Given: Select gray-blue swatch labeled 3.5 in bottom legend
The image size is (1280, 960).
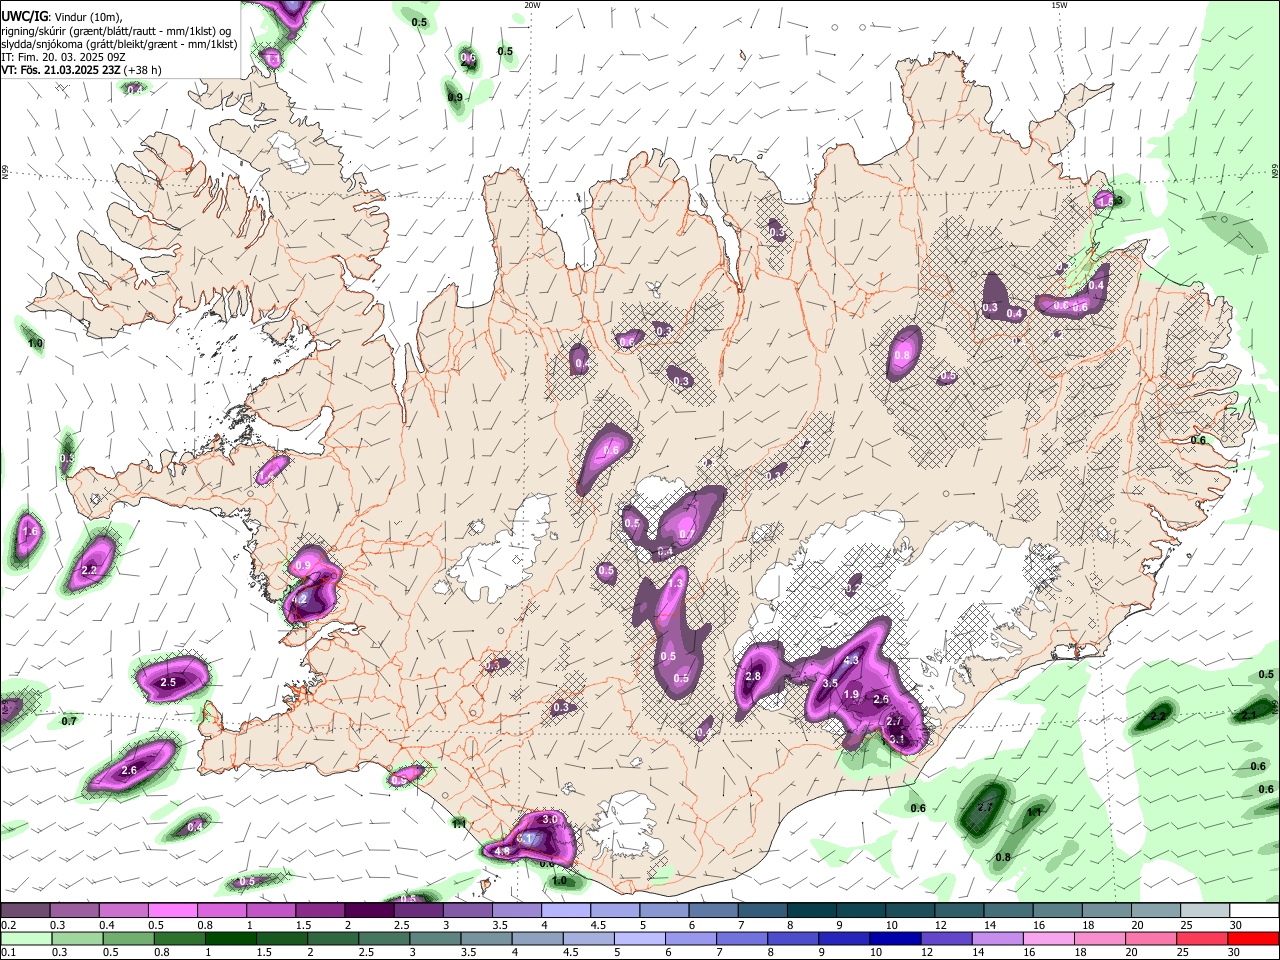Looking at the screenshot, I should (486, 939).
